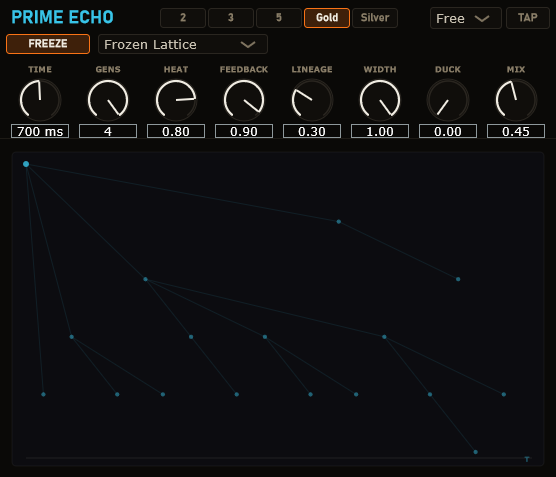Screen dimensions: 556x477
Task: Click the DUCK knob
Action: click(x=448, y=100)
